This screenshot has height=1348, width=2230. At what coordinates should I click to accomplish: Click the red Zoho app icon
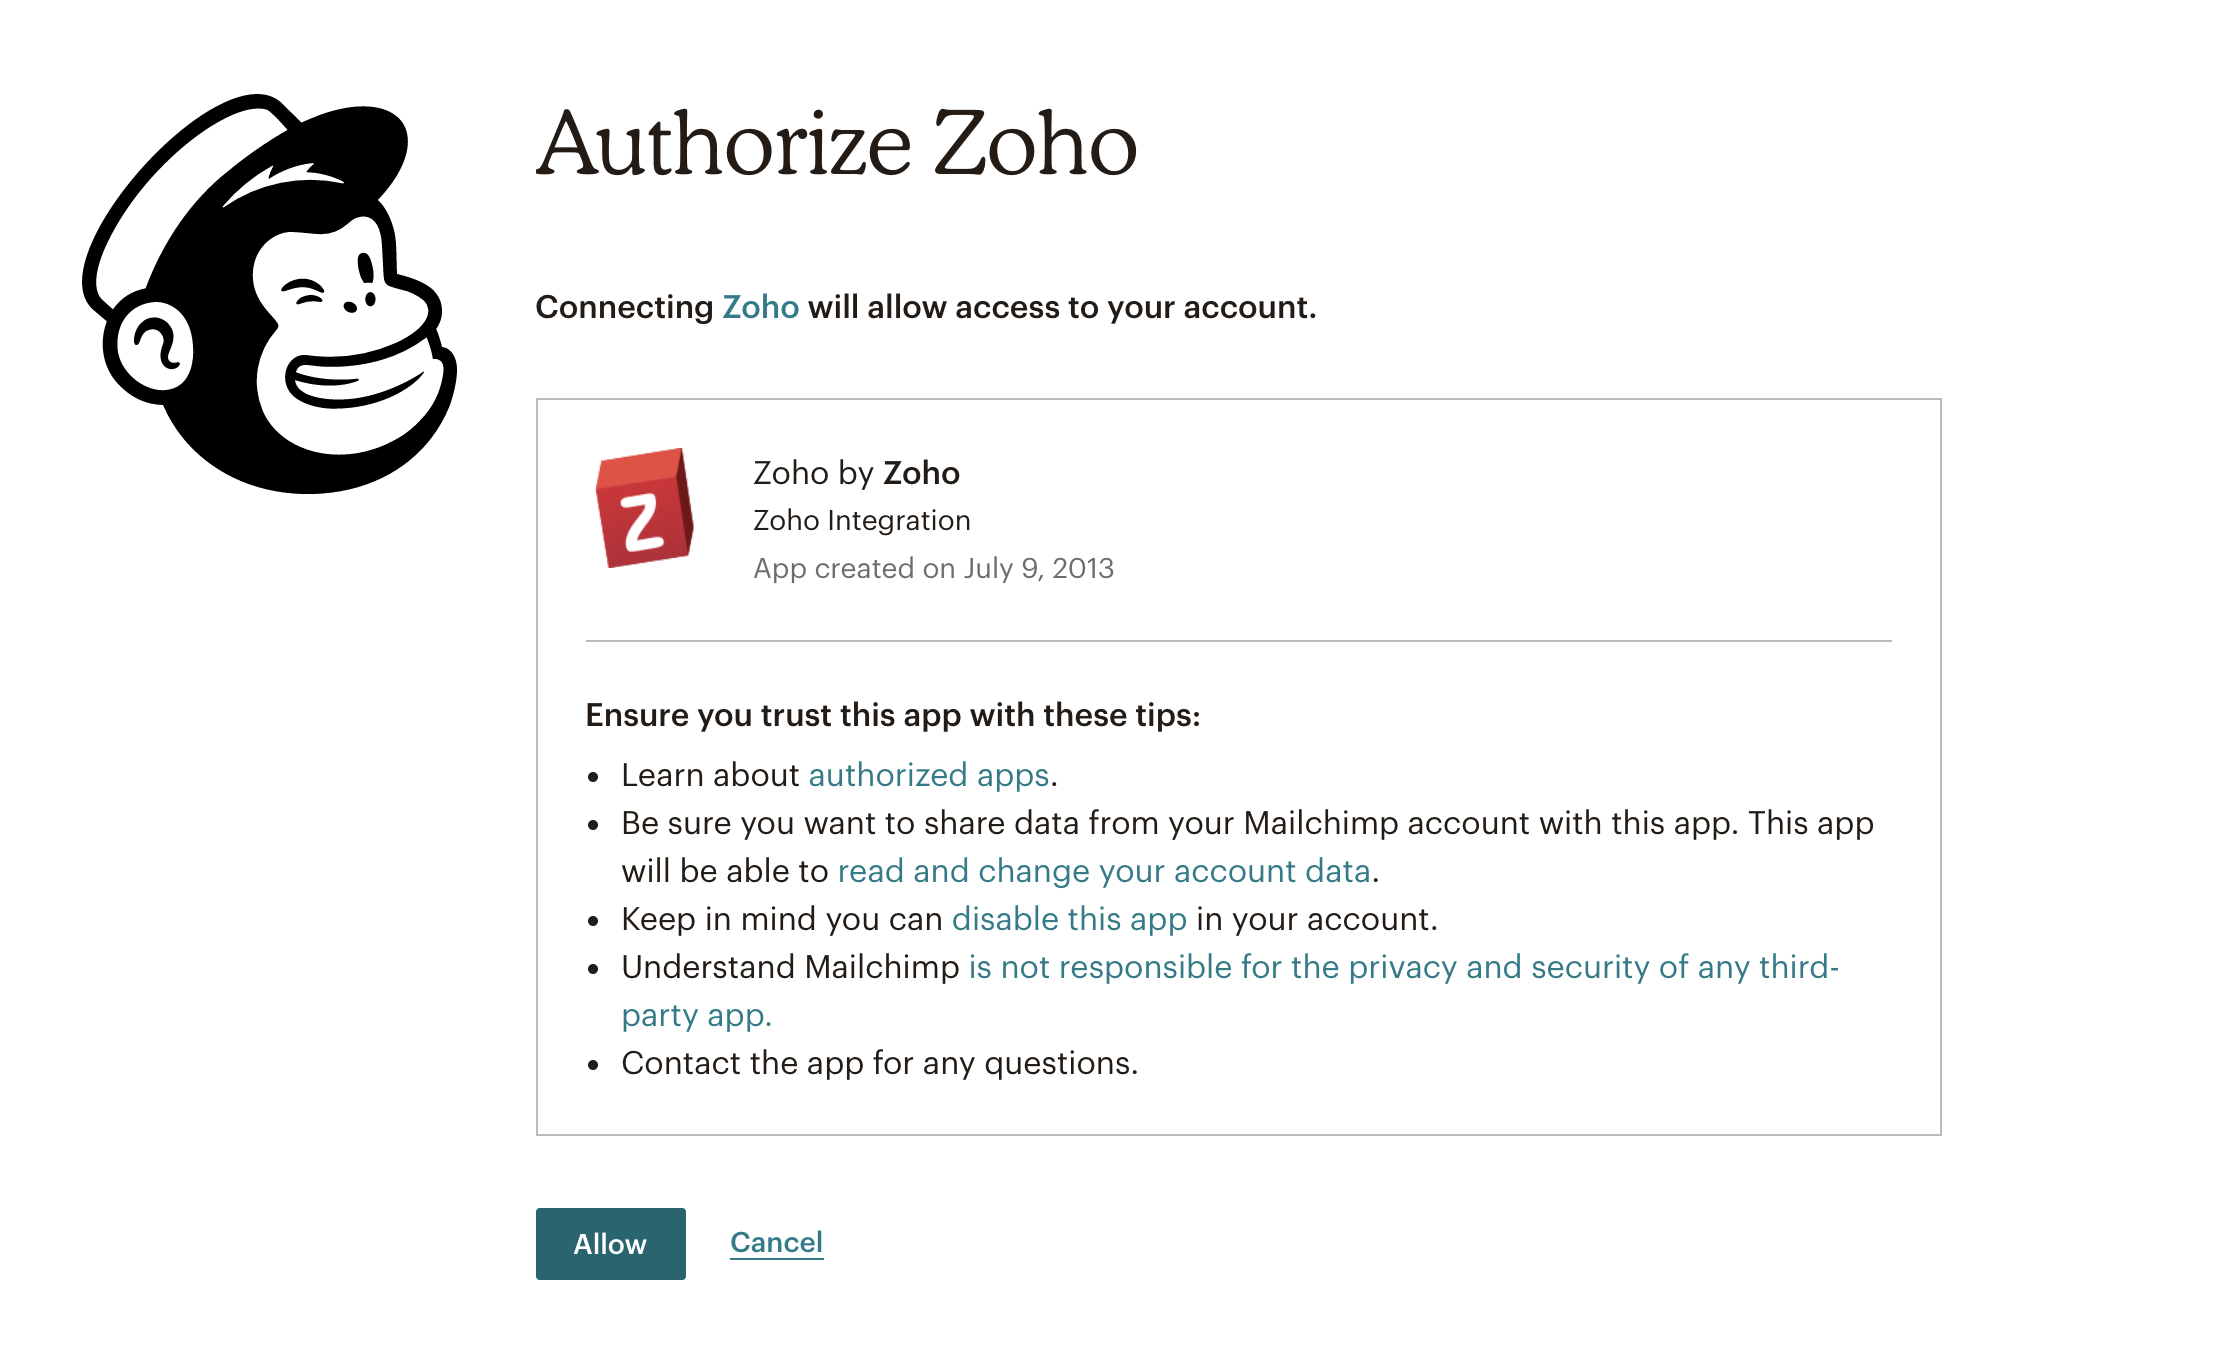[x=643, y=508]
